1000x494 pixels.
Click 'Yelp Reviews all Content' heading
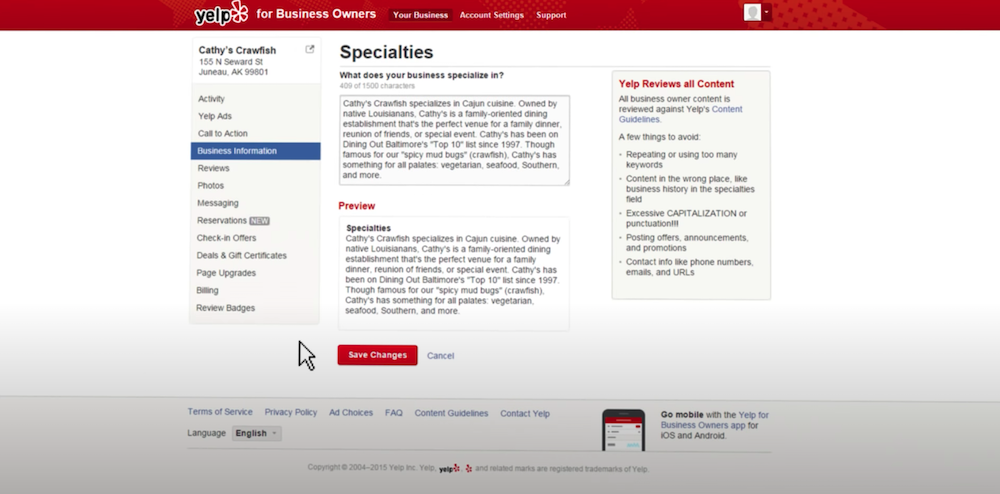pyautogui.click(x=676, y=84)
